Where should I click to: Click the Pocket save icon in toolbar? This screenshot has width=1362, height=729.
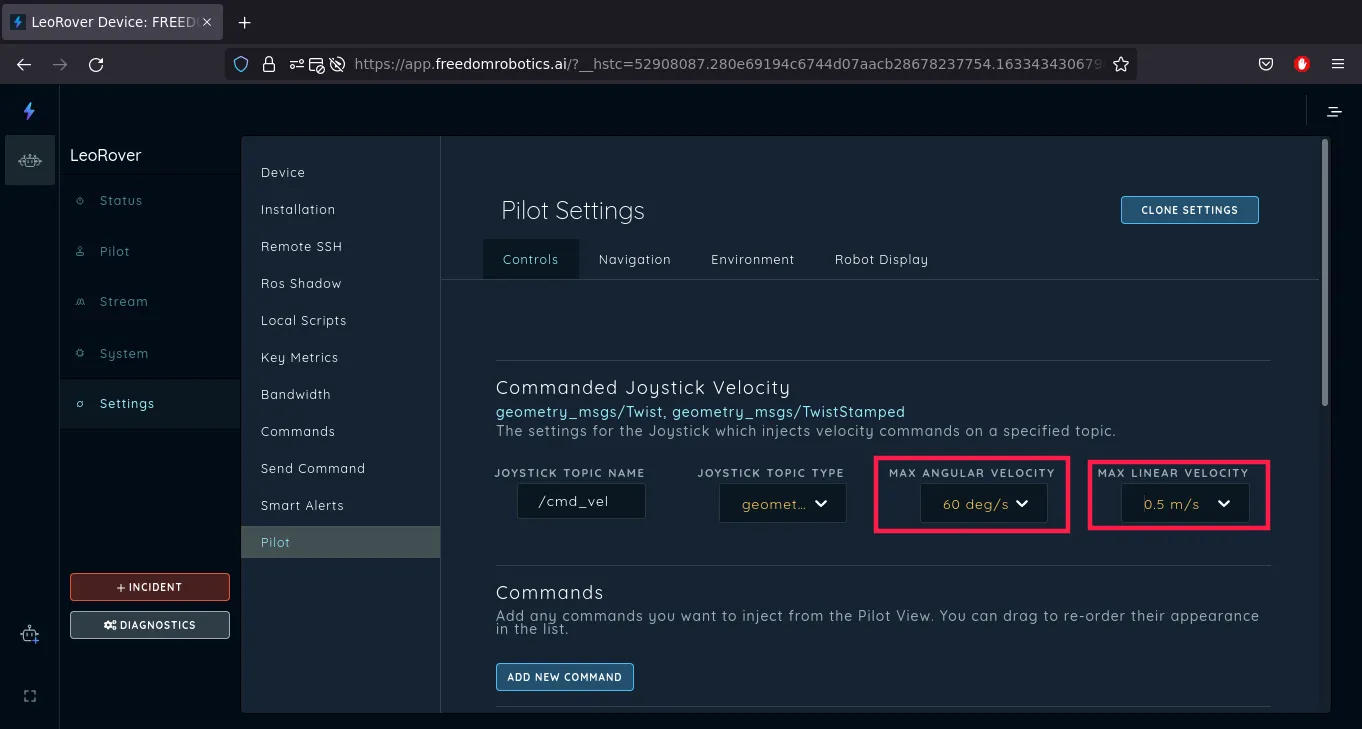click(x=1265, y=64)
